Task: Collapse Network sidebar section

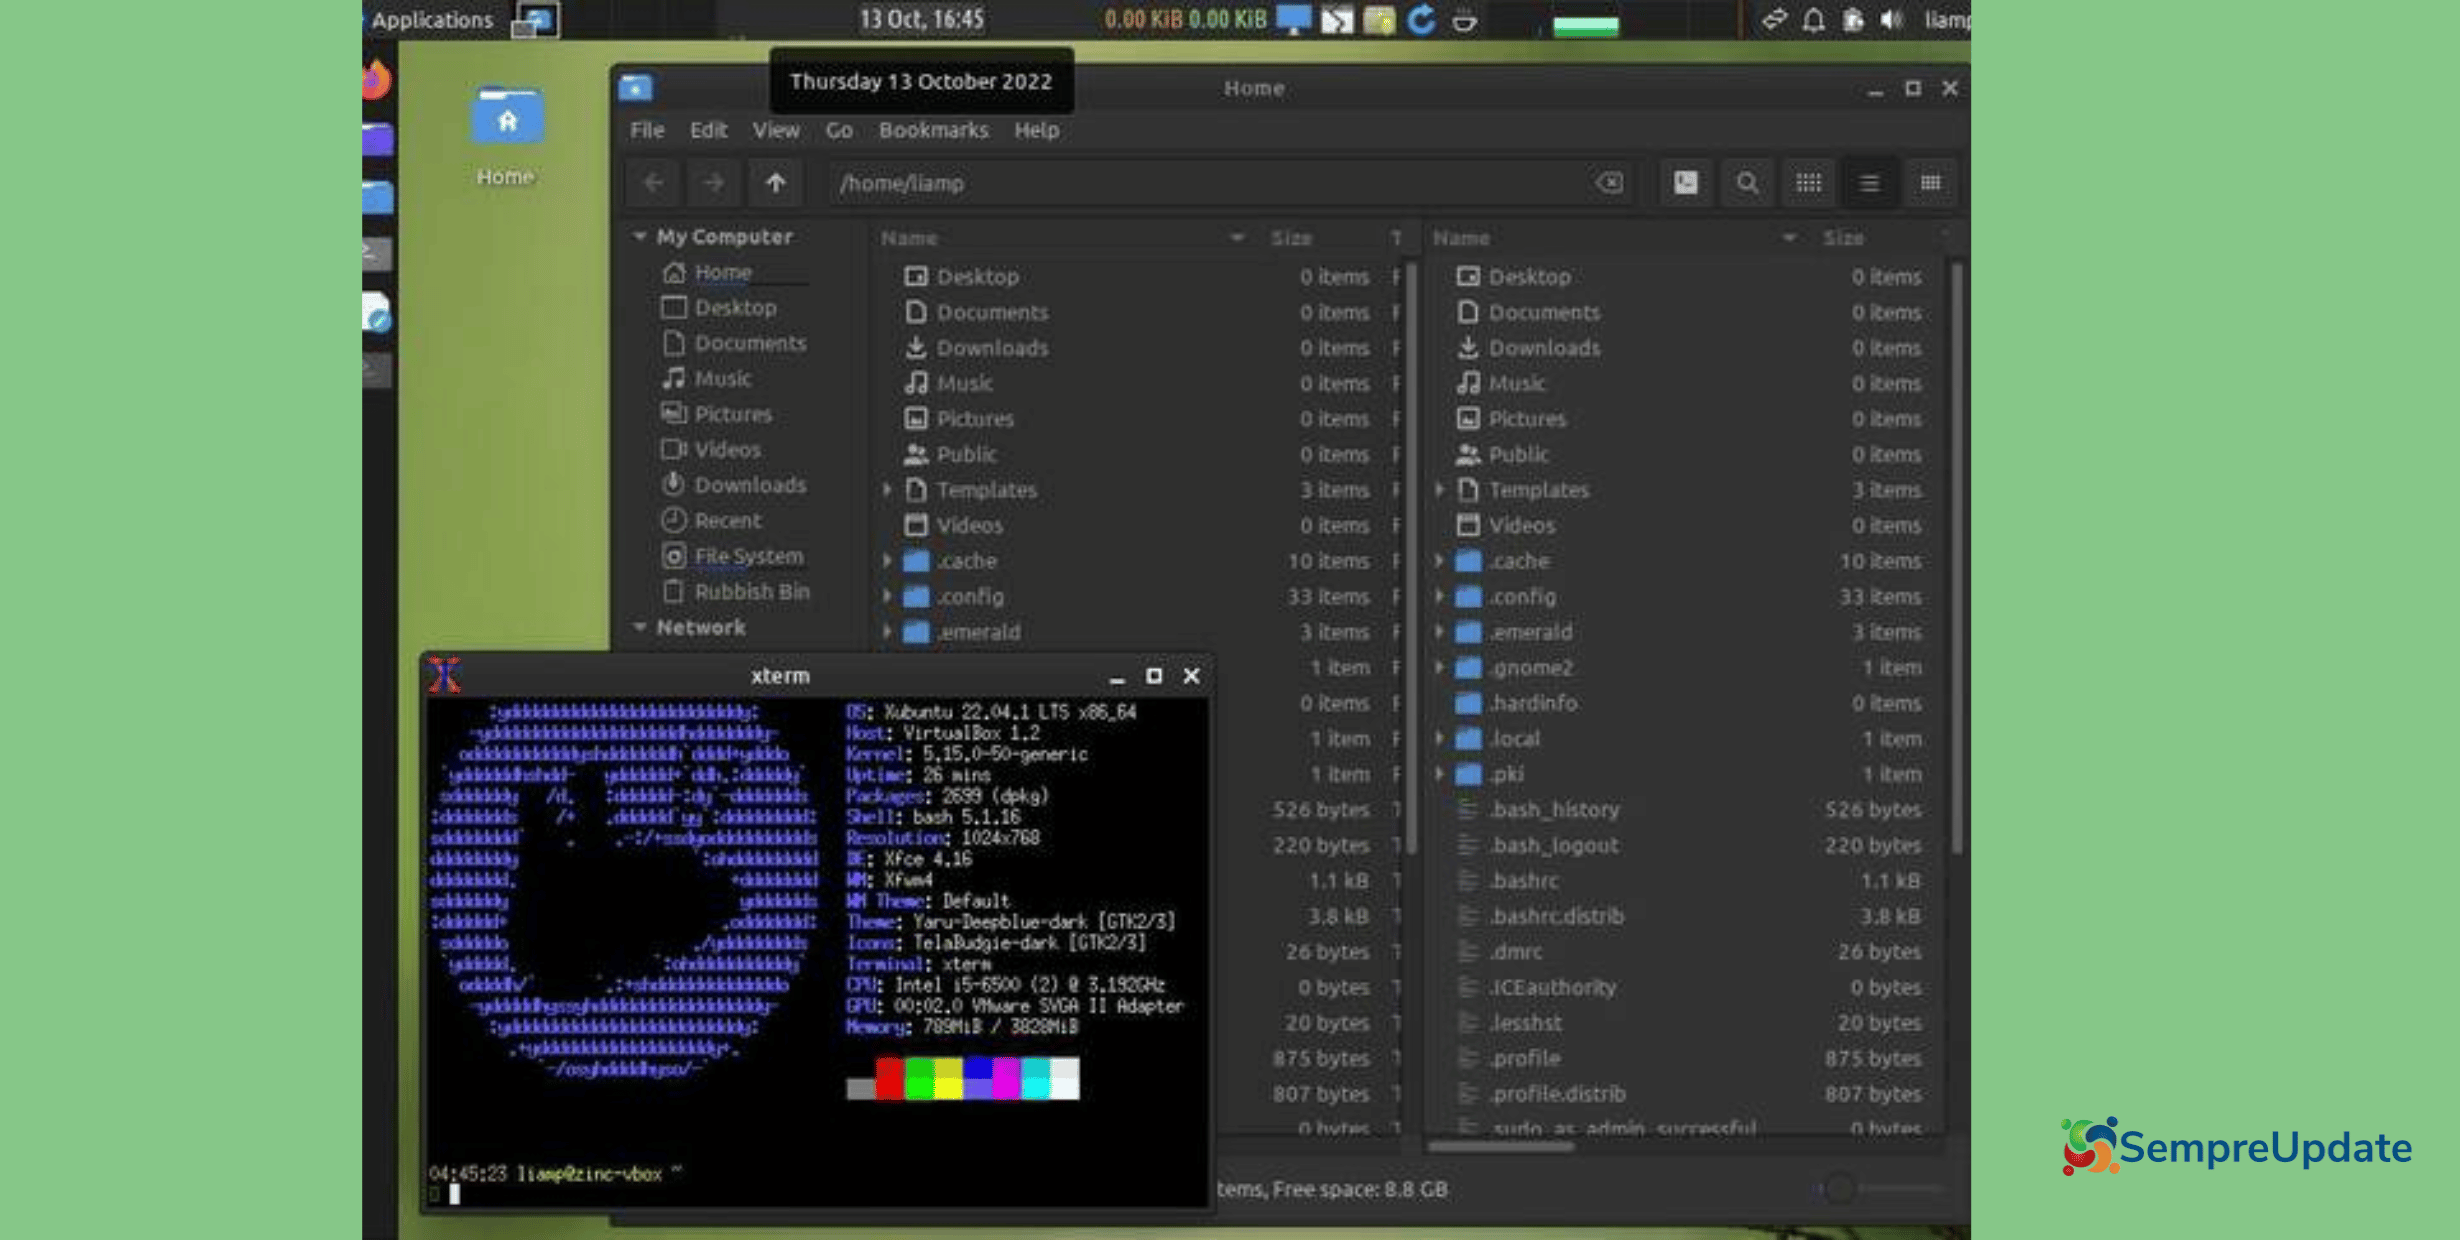Action: point(640,627)
